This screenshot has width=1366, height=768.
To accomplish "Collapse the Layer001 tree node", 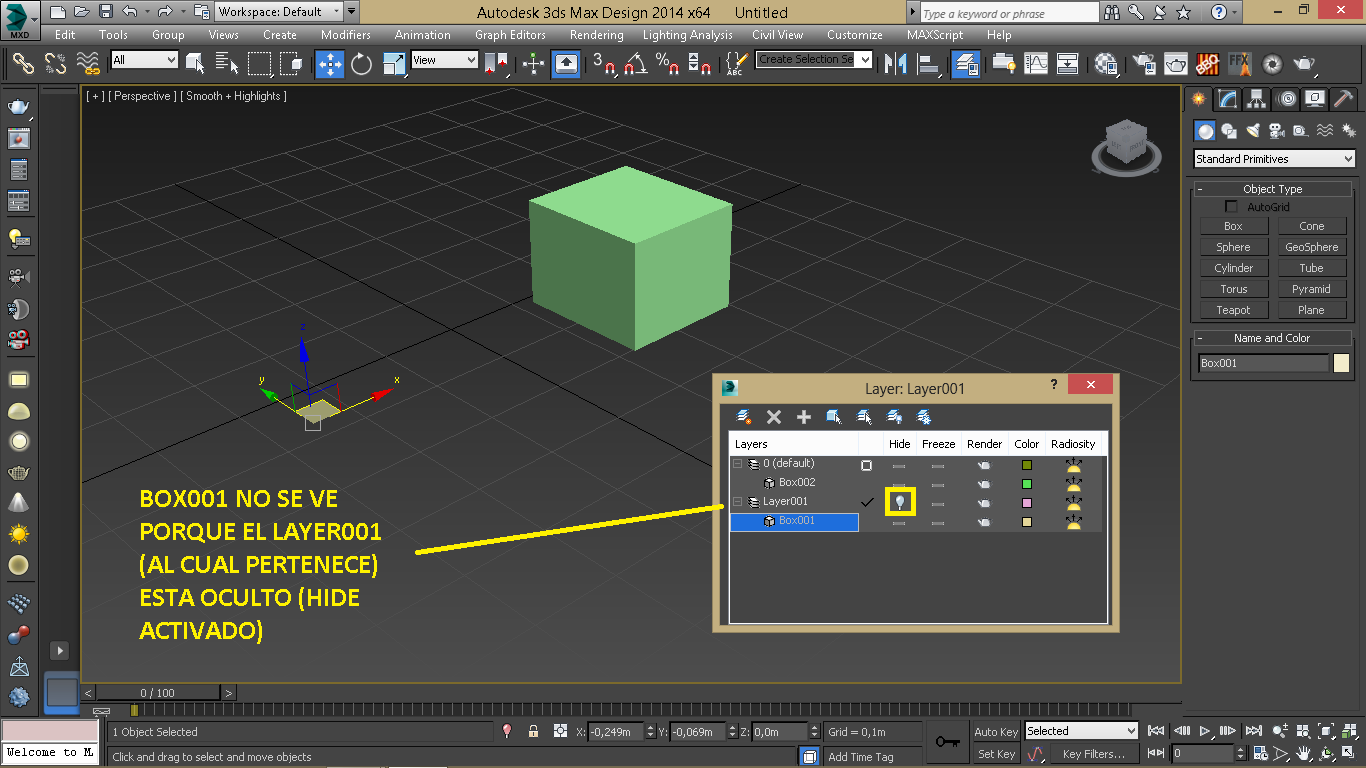I will pyautogui.click(x=738, y=502).
